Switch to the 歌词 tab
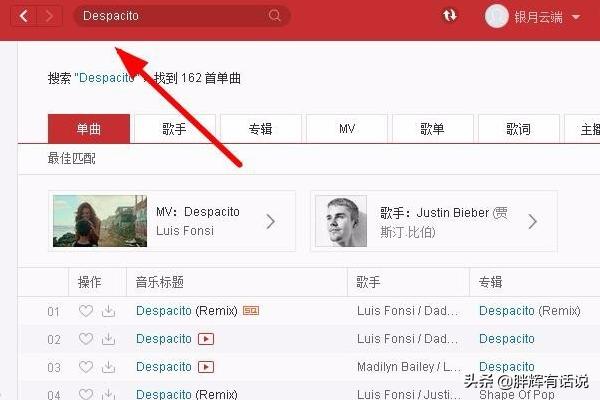The image size is (600, 400). pos(518,129)
